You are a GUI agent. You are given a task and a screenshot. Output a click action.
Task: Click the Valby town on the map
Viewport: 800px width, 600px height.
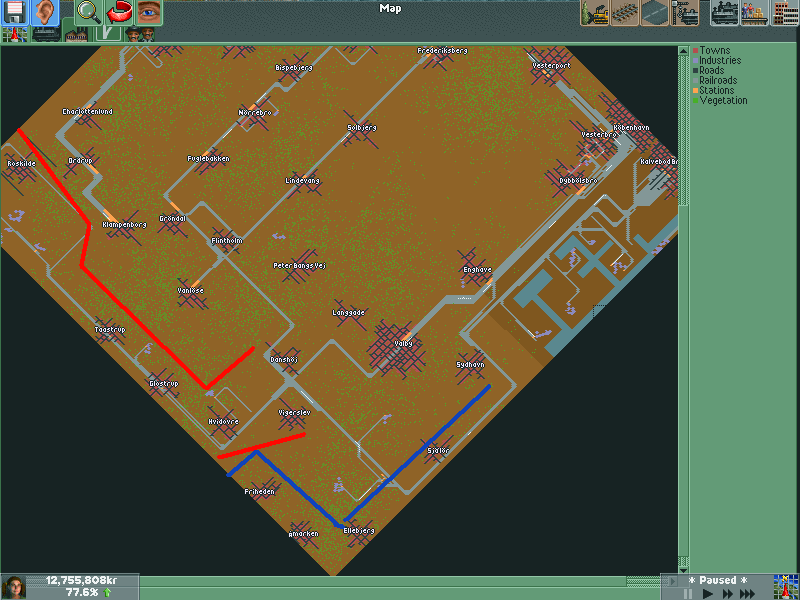click(403, 344)
